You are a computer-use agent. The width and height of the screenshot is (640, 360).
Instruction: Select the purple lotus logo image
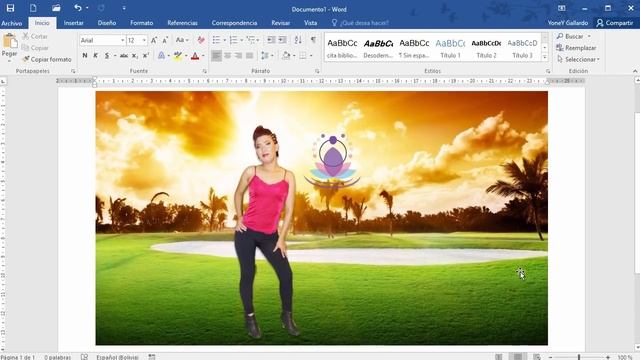pyautogui.click(x=333, y=160)
